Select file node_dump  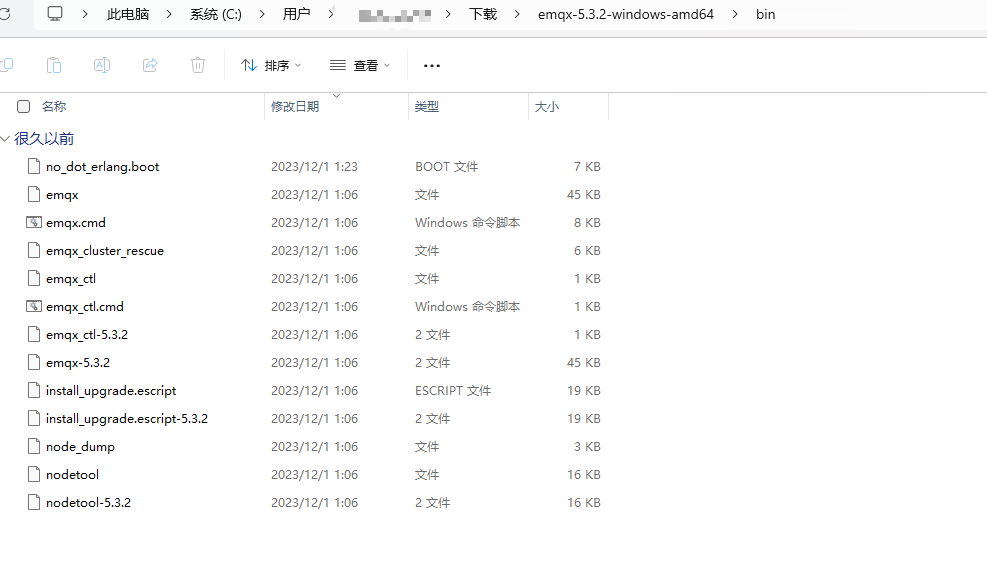tap(80, 447)
